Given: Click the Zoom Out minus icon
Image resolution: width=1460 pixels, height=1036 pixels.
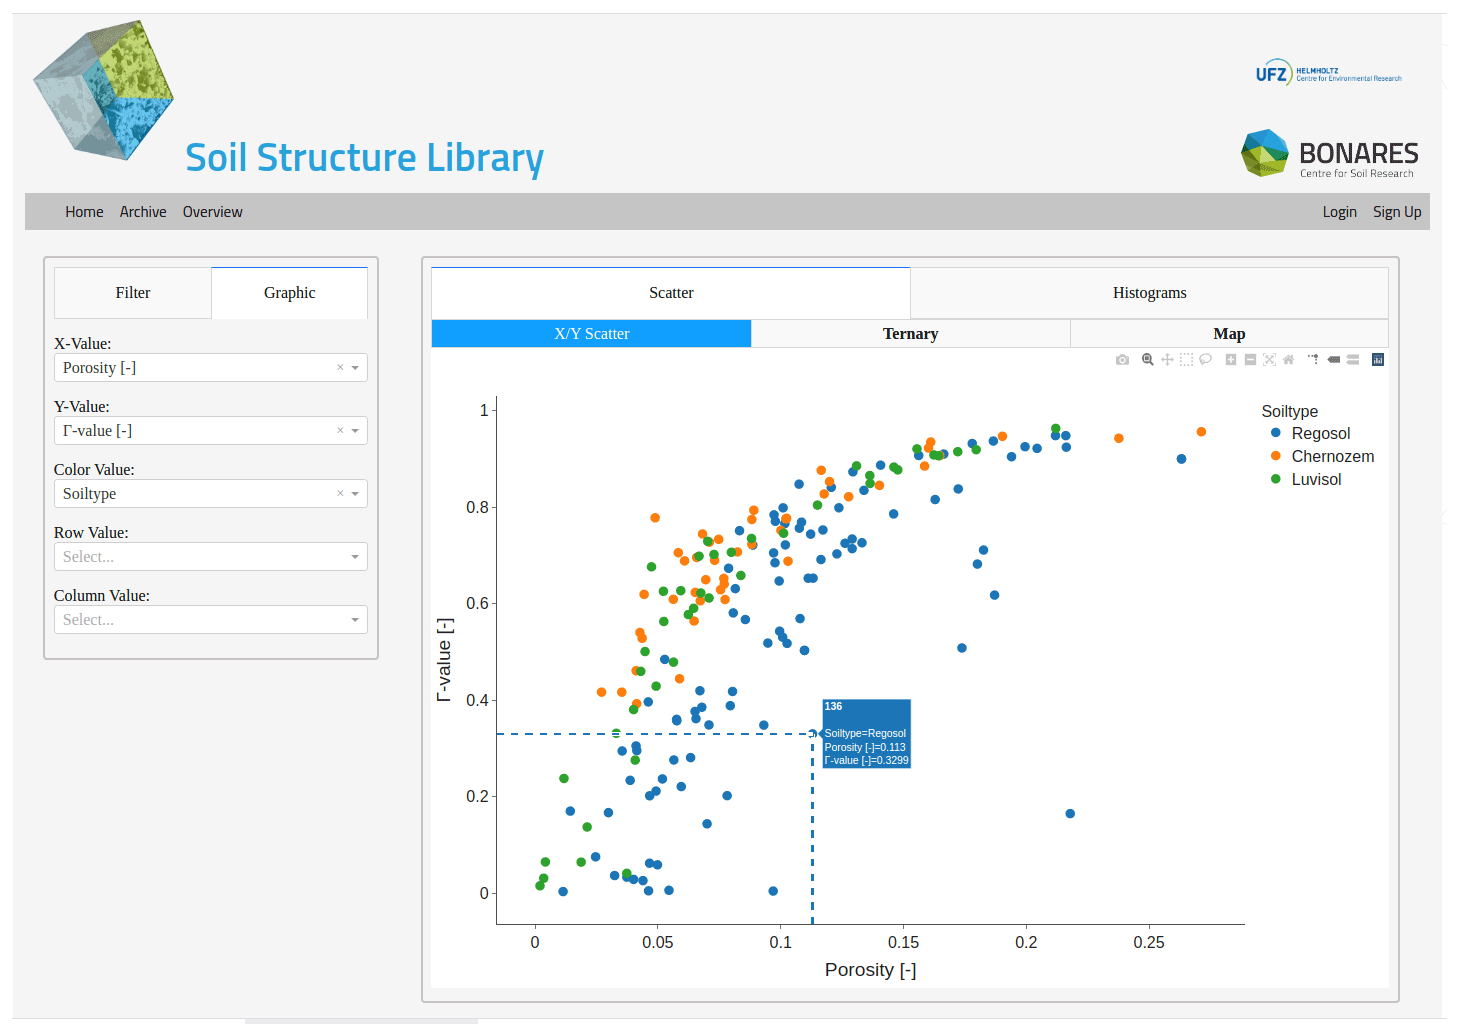Looking at the screenshot, I should (x=1250, y=360).
